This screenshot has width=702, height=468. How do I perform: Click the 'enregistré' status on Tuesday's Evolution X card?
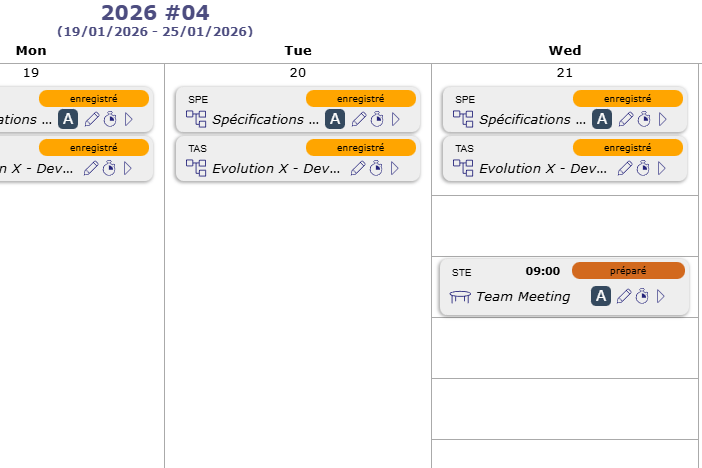point(360,148)
